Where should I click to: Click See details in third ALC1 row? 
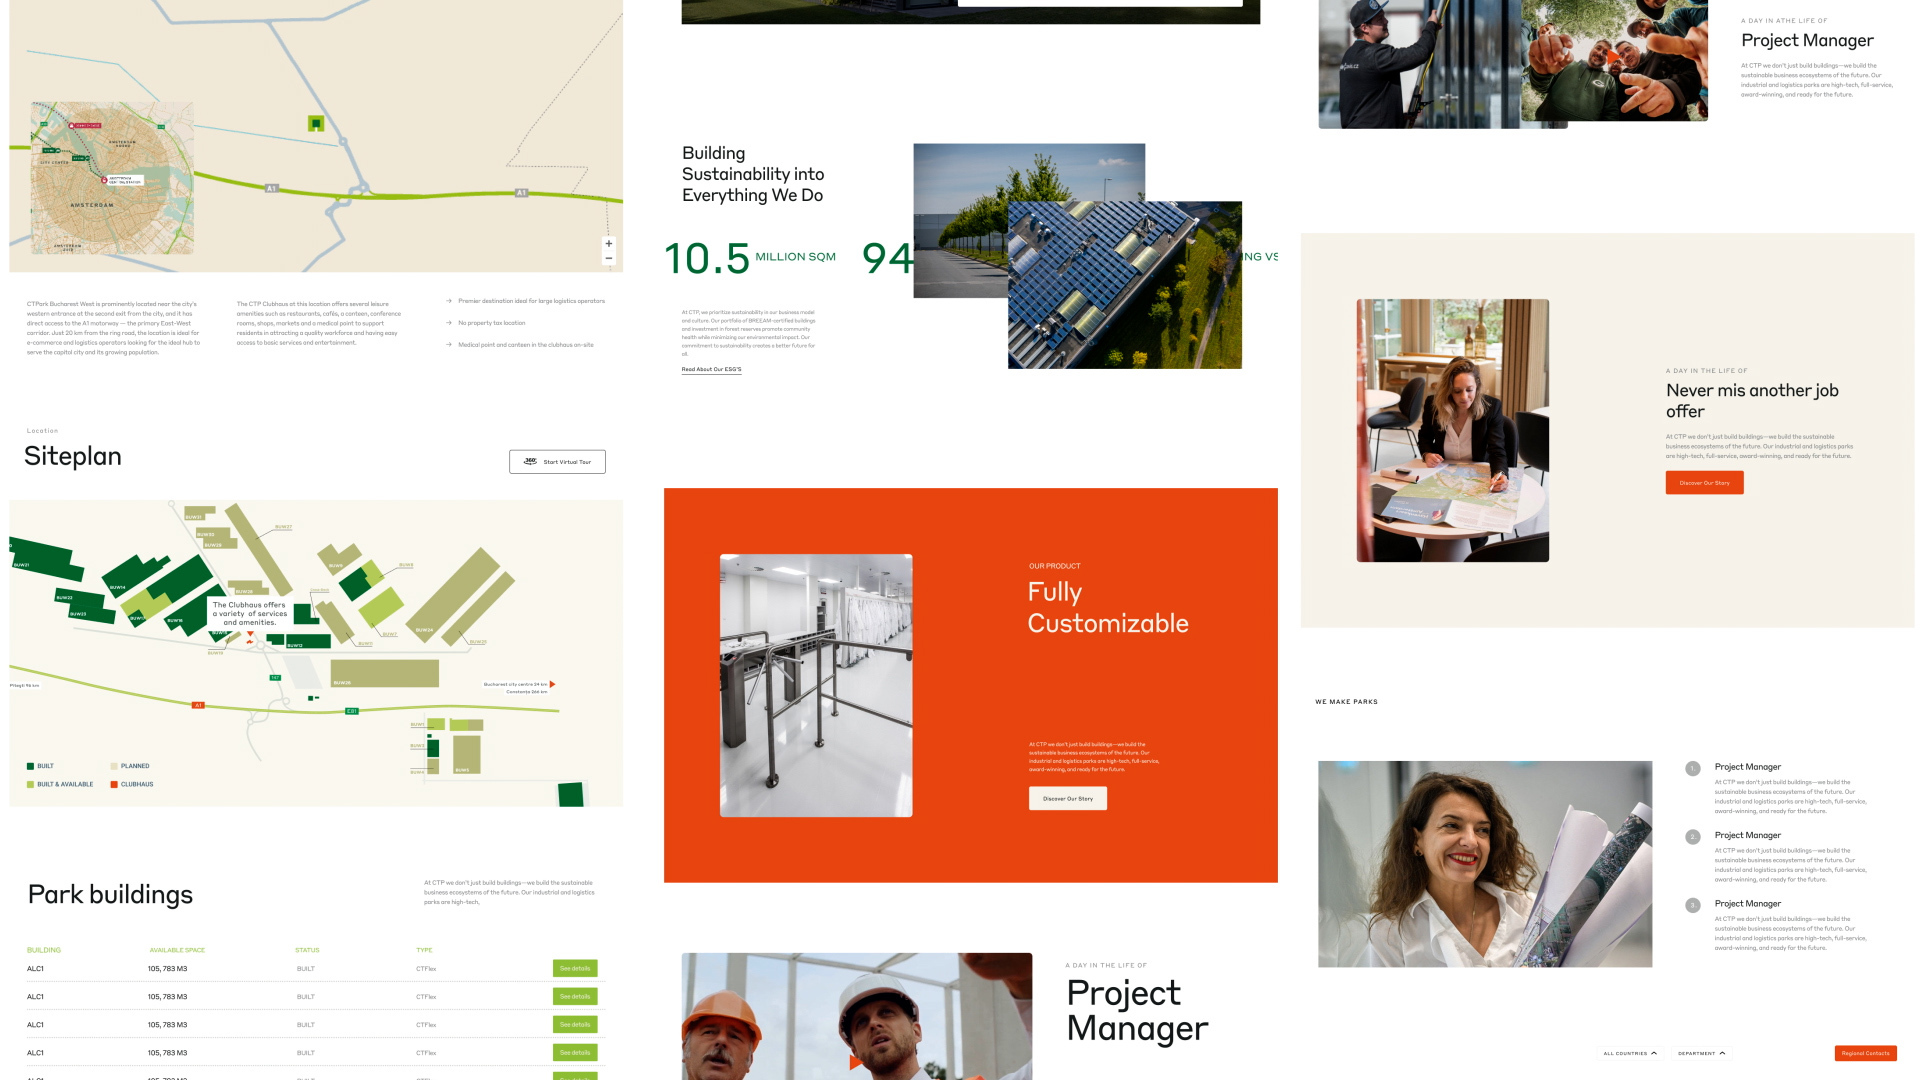pyautogui.click(x=575, y=1024)
